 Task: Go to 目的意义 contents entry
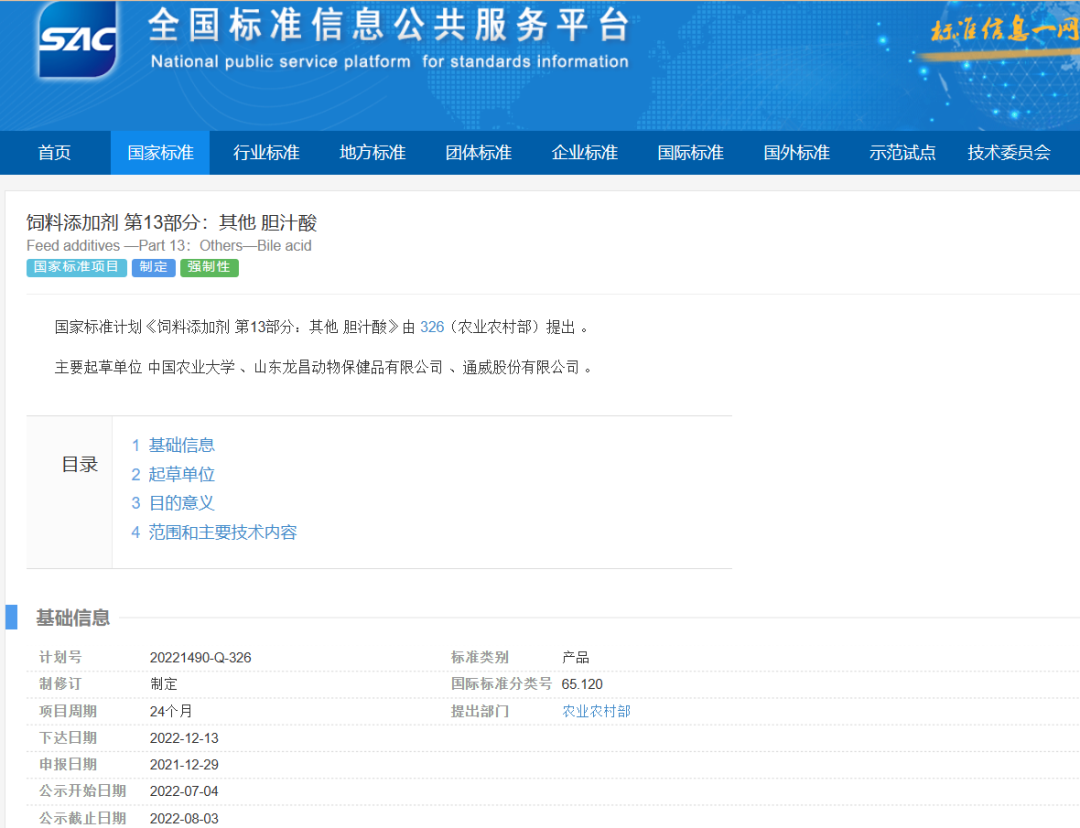pyautogui.click(x=181, y=503)
